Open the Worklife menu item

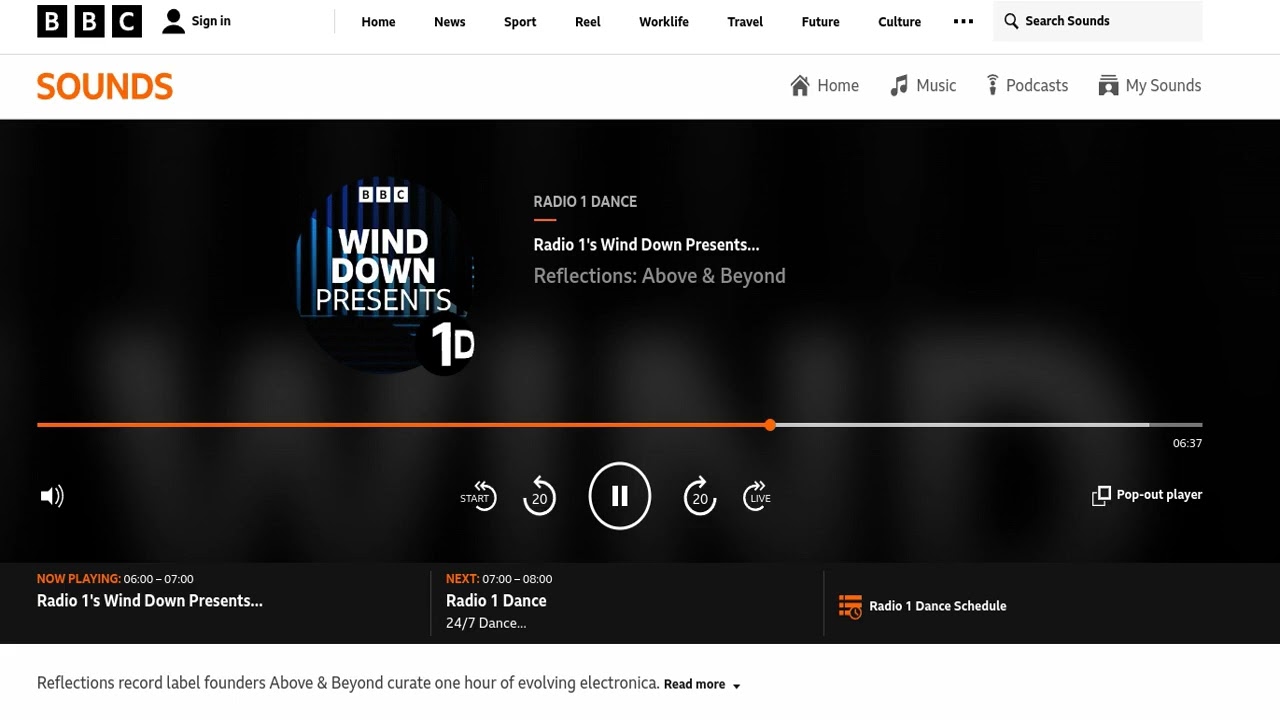664,22
